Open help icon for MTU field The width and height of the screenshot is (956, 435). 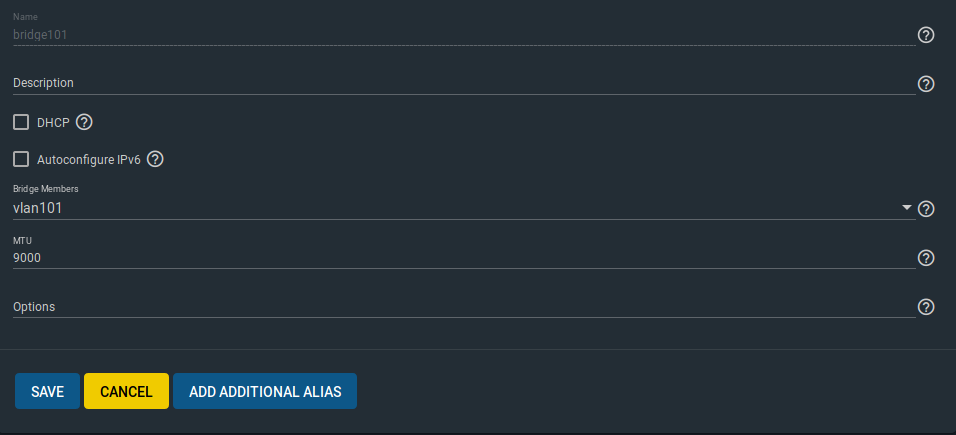click(926, 258)
